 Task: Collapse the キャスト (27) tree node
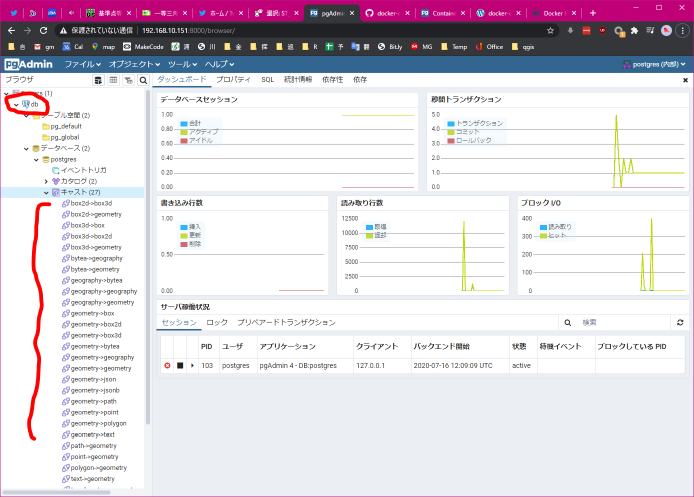pos(46,192)
